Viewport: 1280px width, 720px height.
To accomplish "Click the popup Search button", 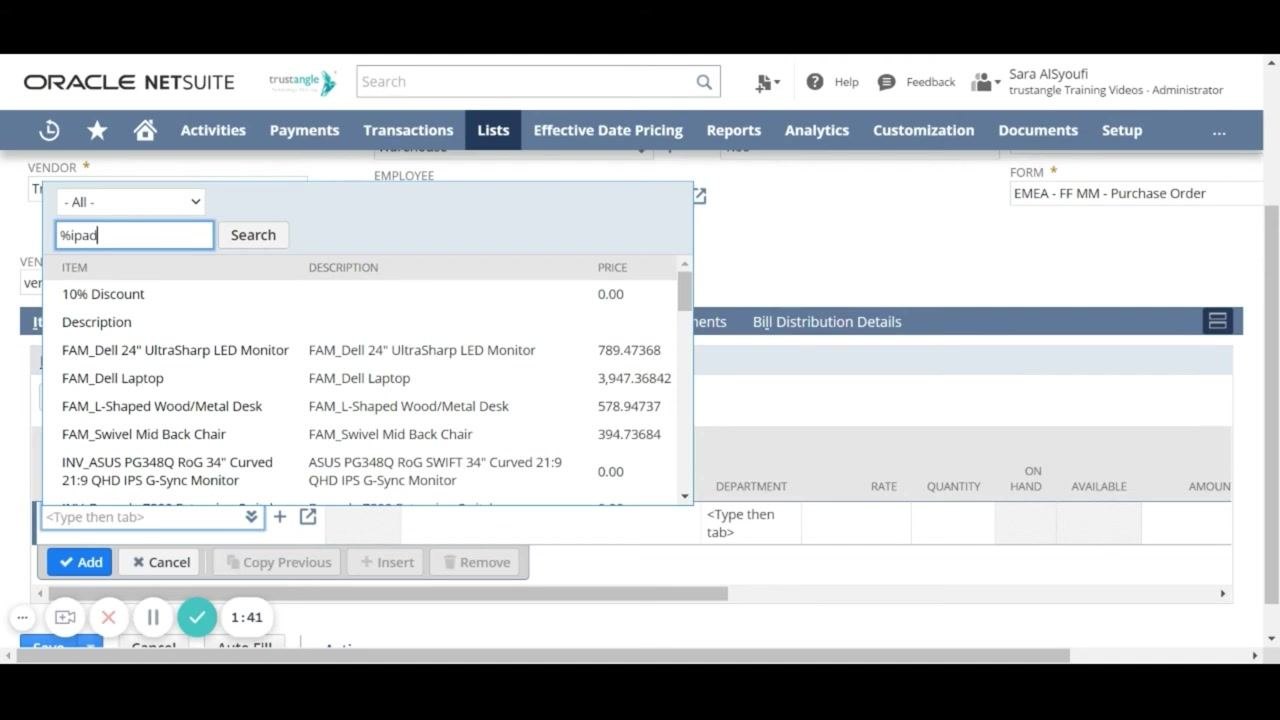I will click(x=253, y=235).
